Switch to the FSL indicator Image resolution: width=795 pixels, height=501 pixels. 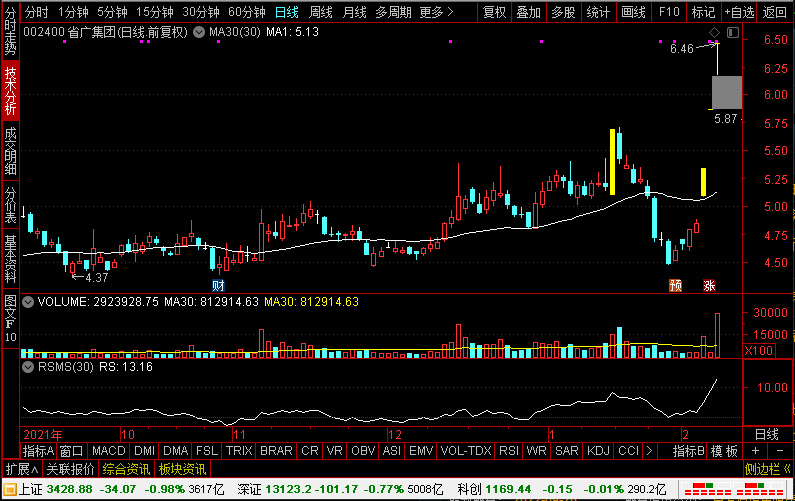click(207, 451)
